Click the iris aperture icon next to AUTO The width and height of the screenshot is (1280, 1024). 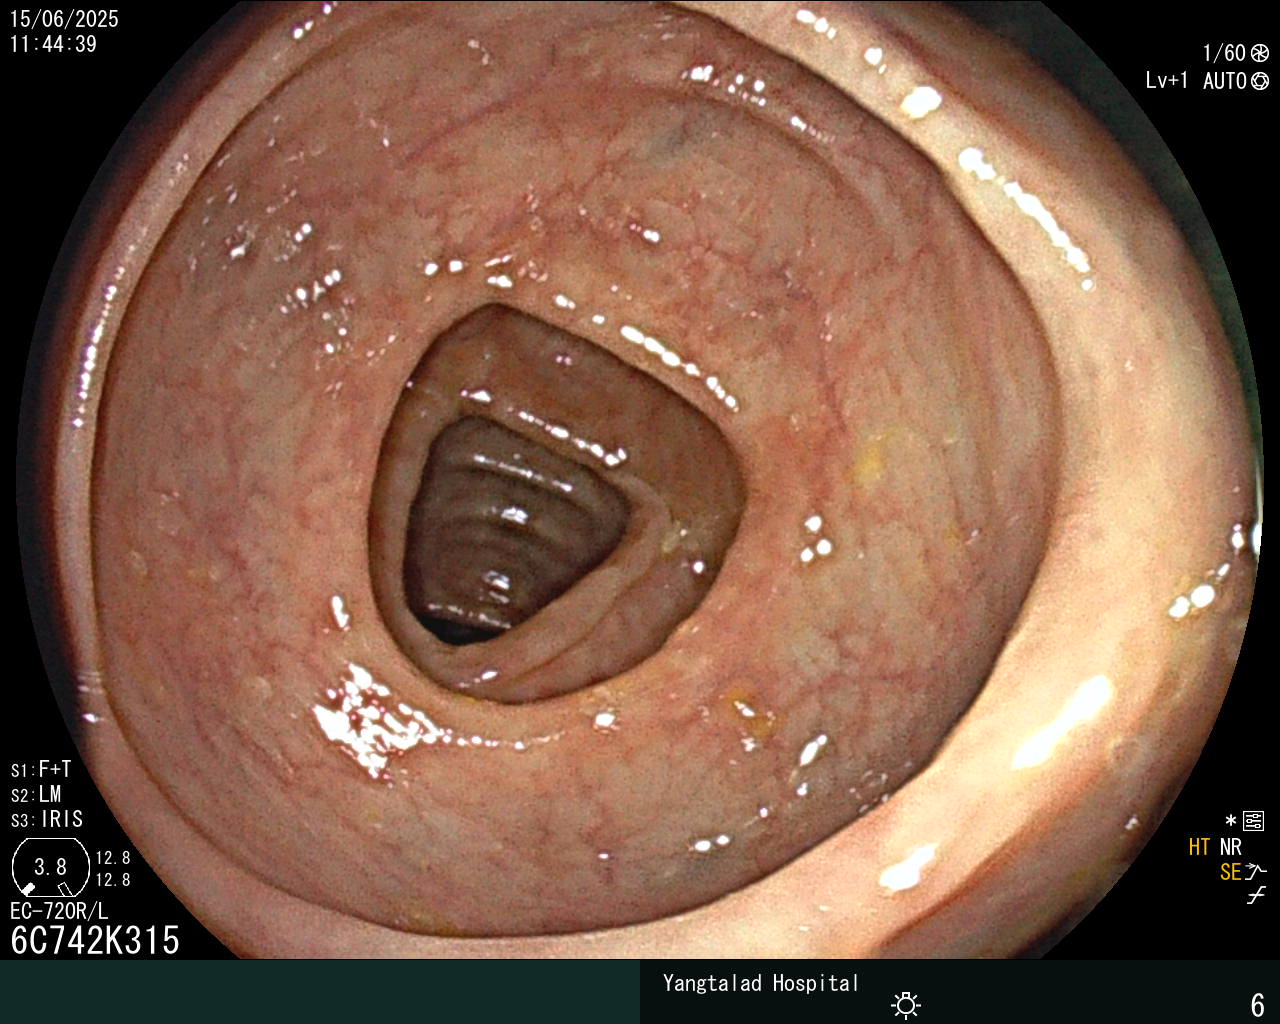(1260, 81)
